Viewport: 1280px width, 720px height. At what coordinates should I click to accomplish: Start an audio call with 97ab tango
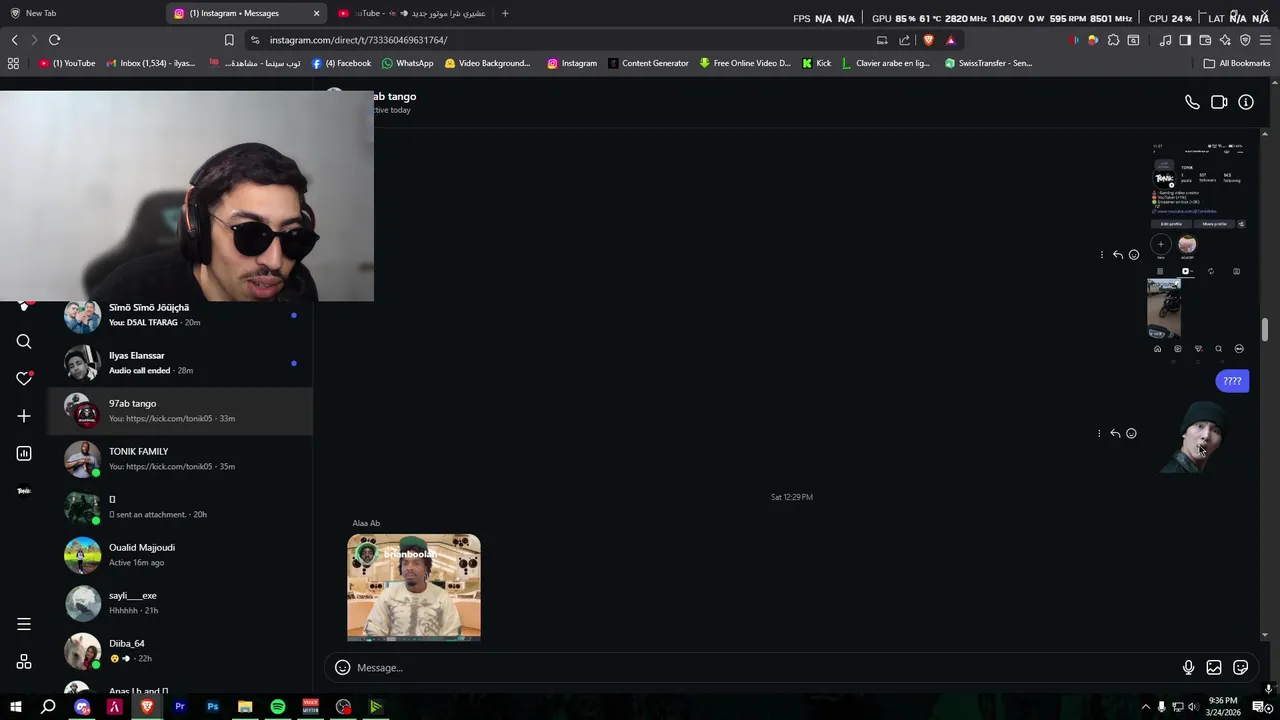(1192, 102)
